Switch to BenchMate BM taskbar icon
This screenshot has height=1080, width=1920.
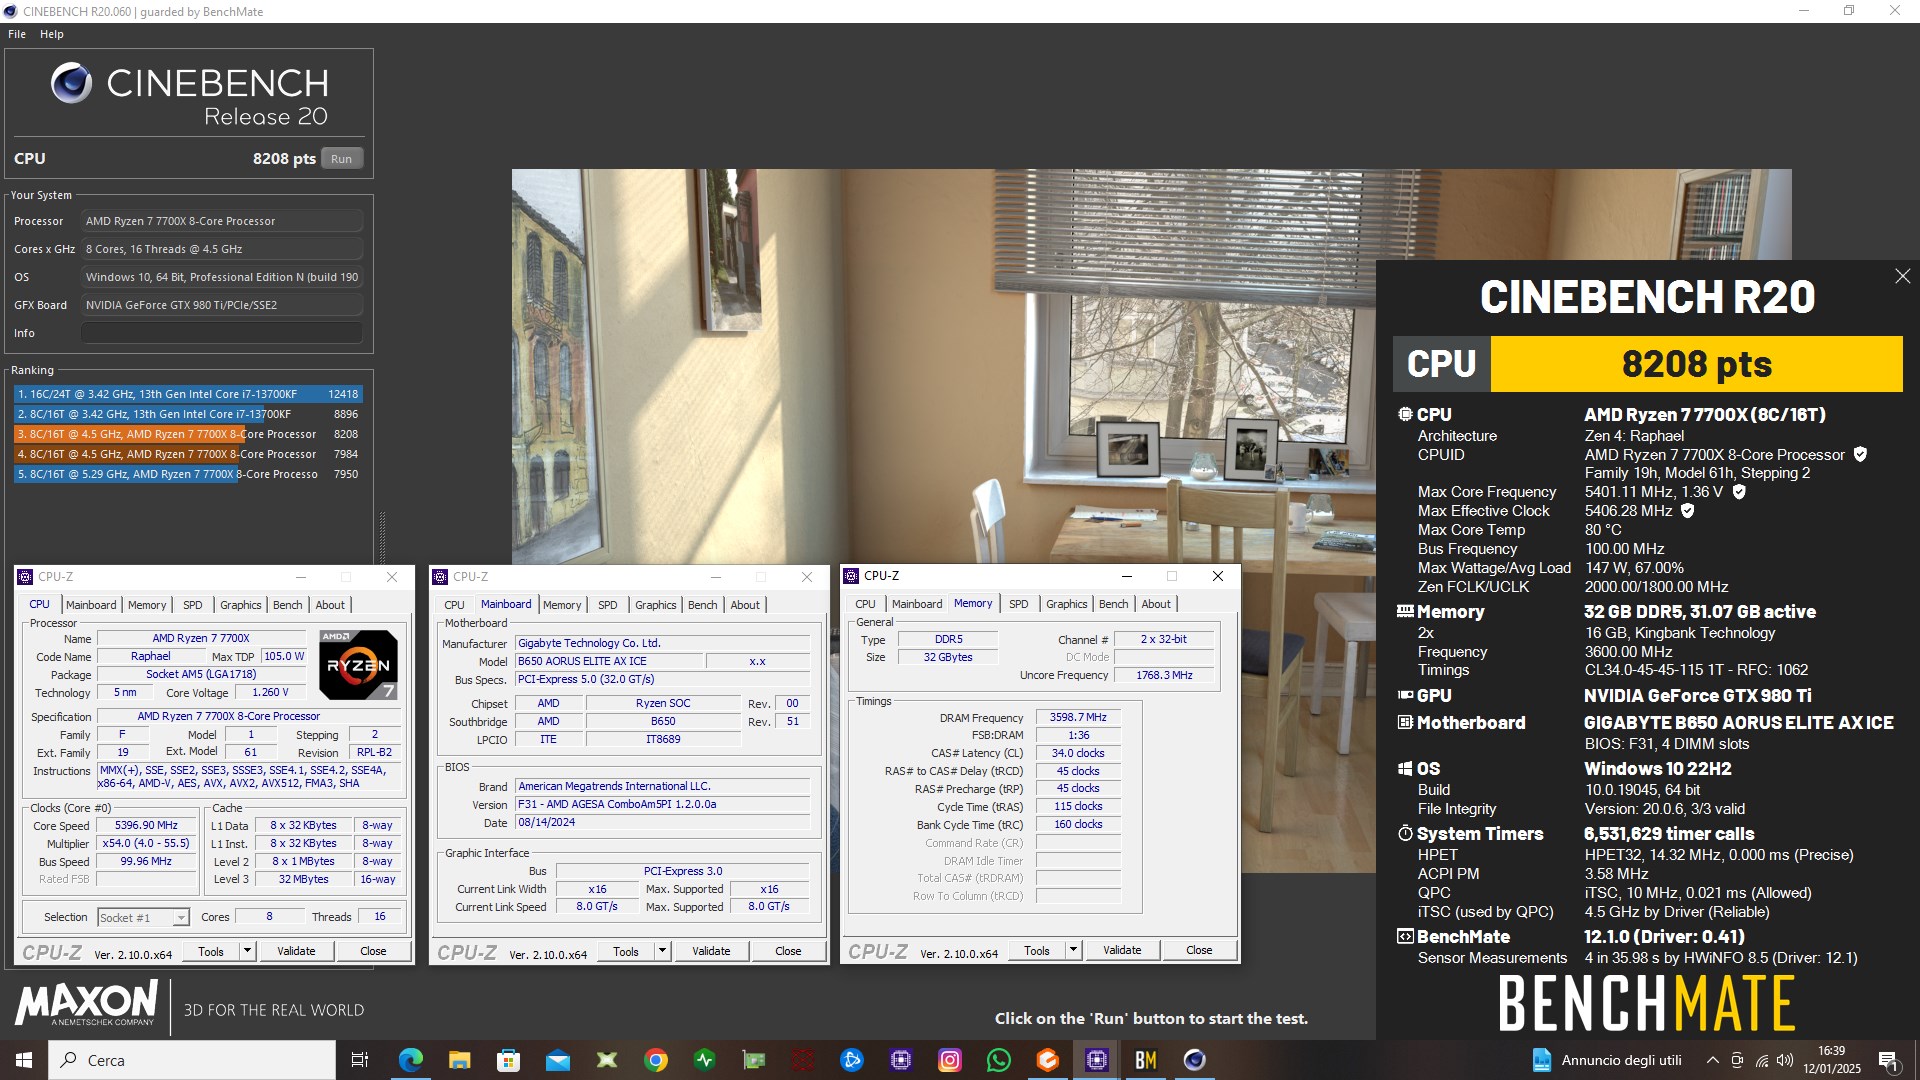click(x=1146, y=1060)
